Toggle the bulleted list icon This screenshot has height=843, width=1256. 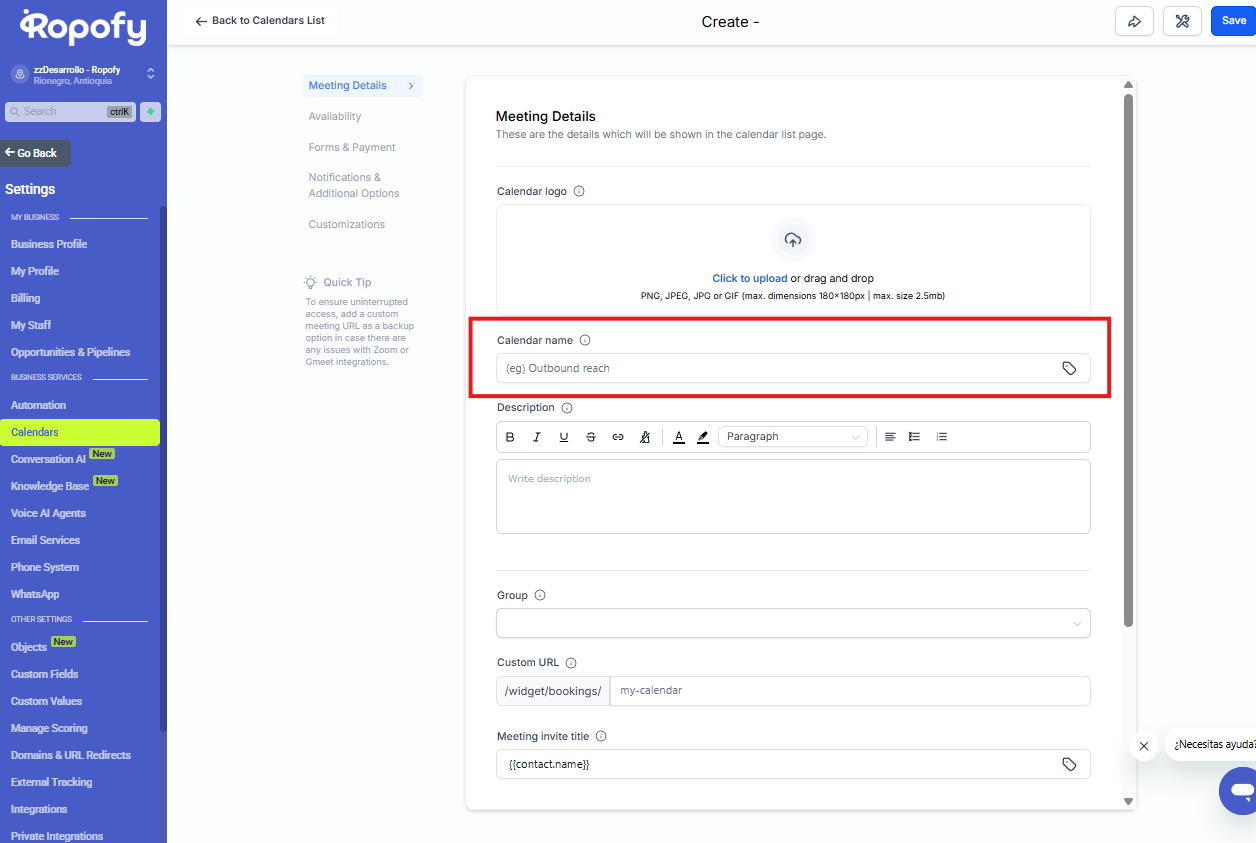pos(914,437)
